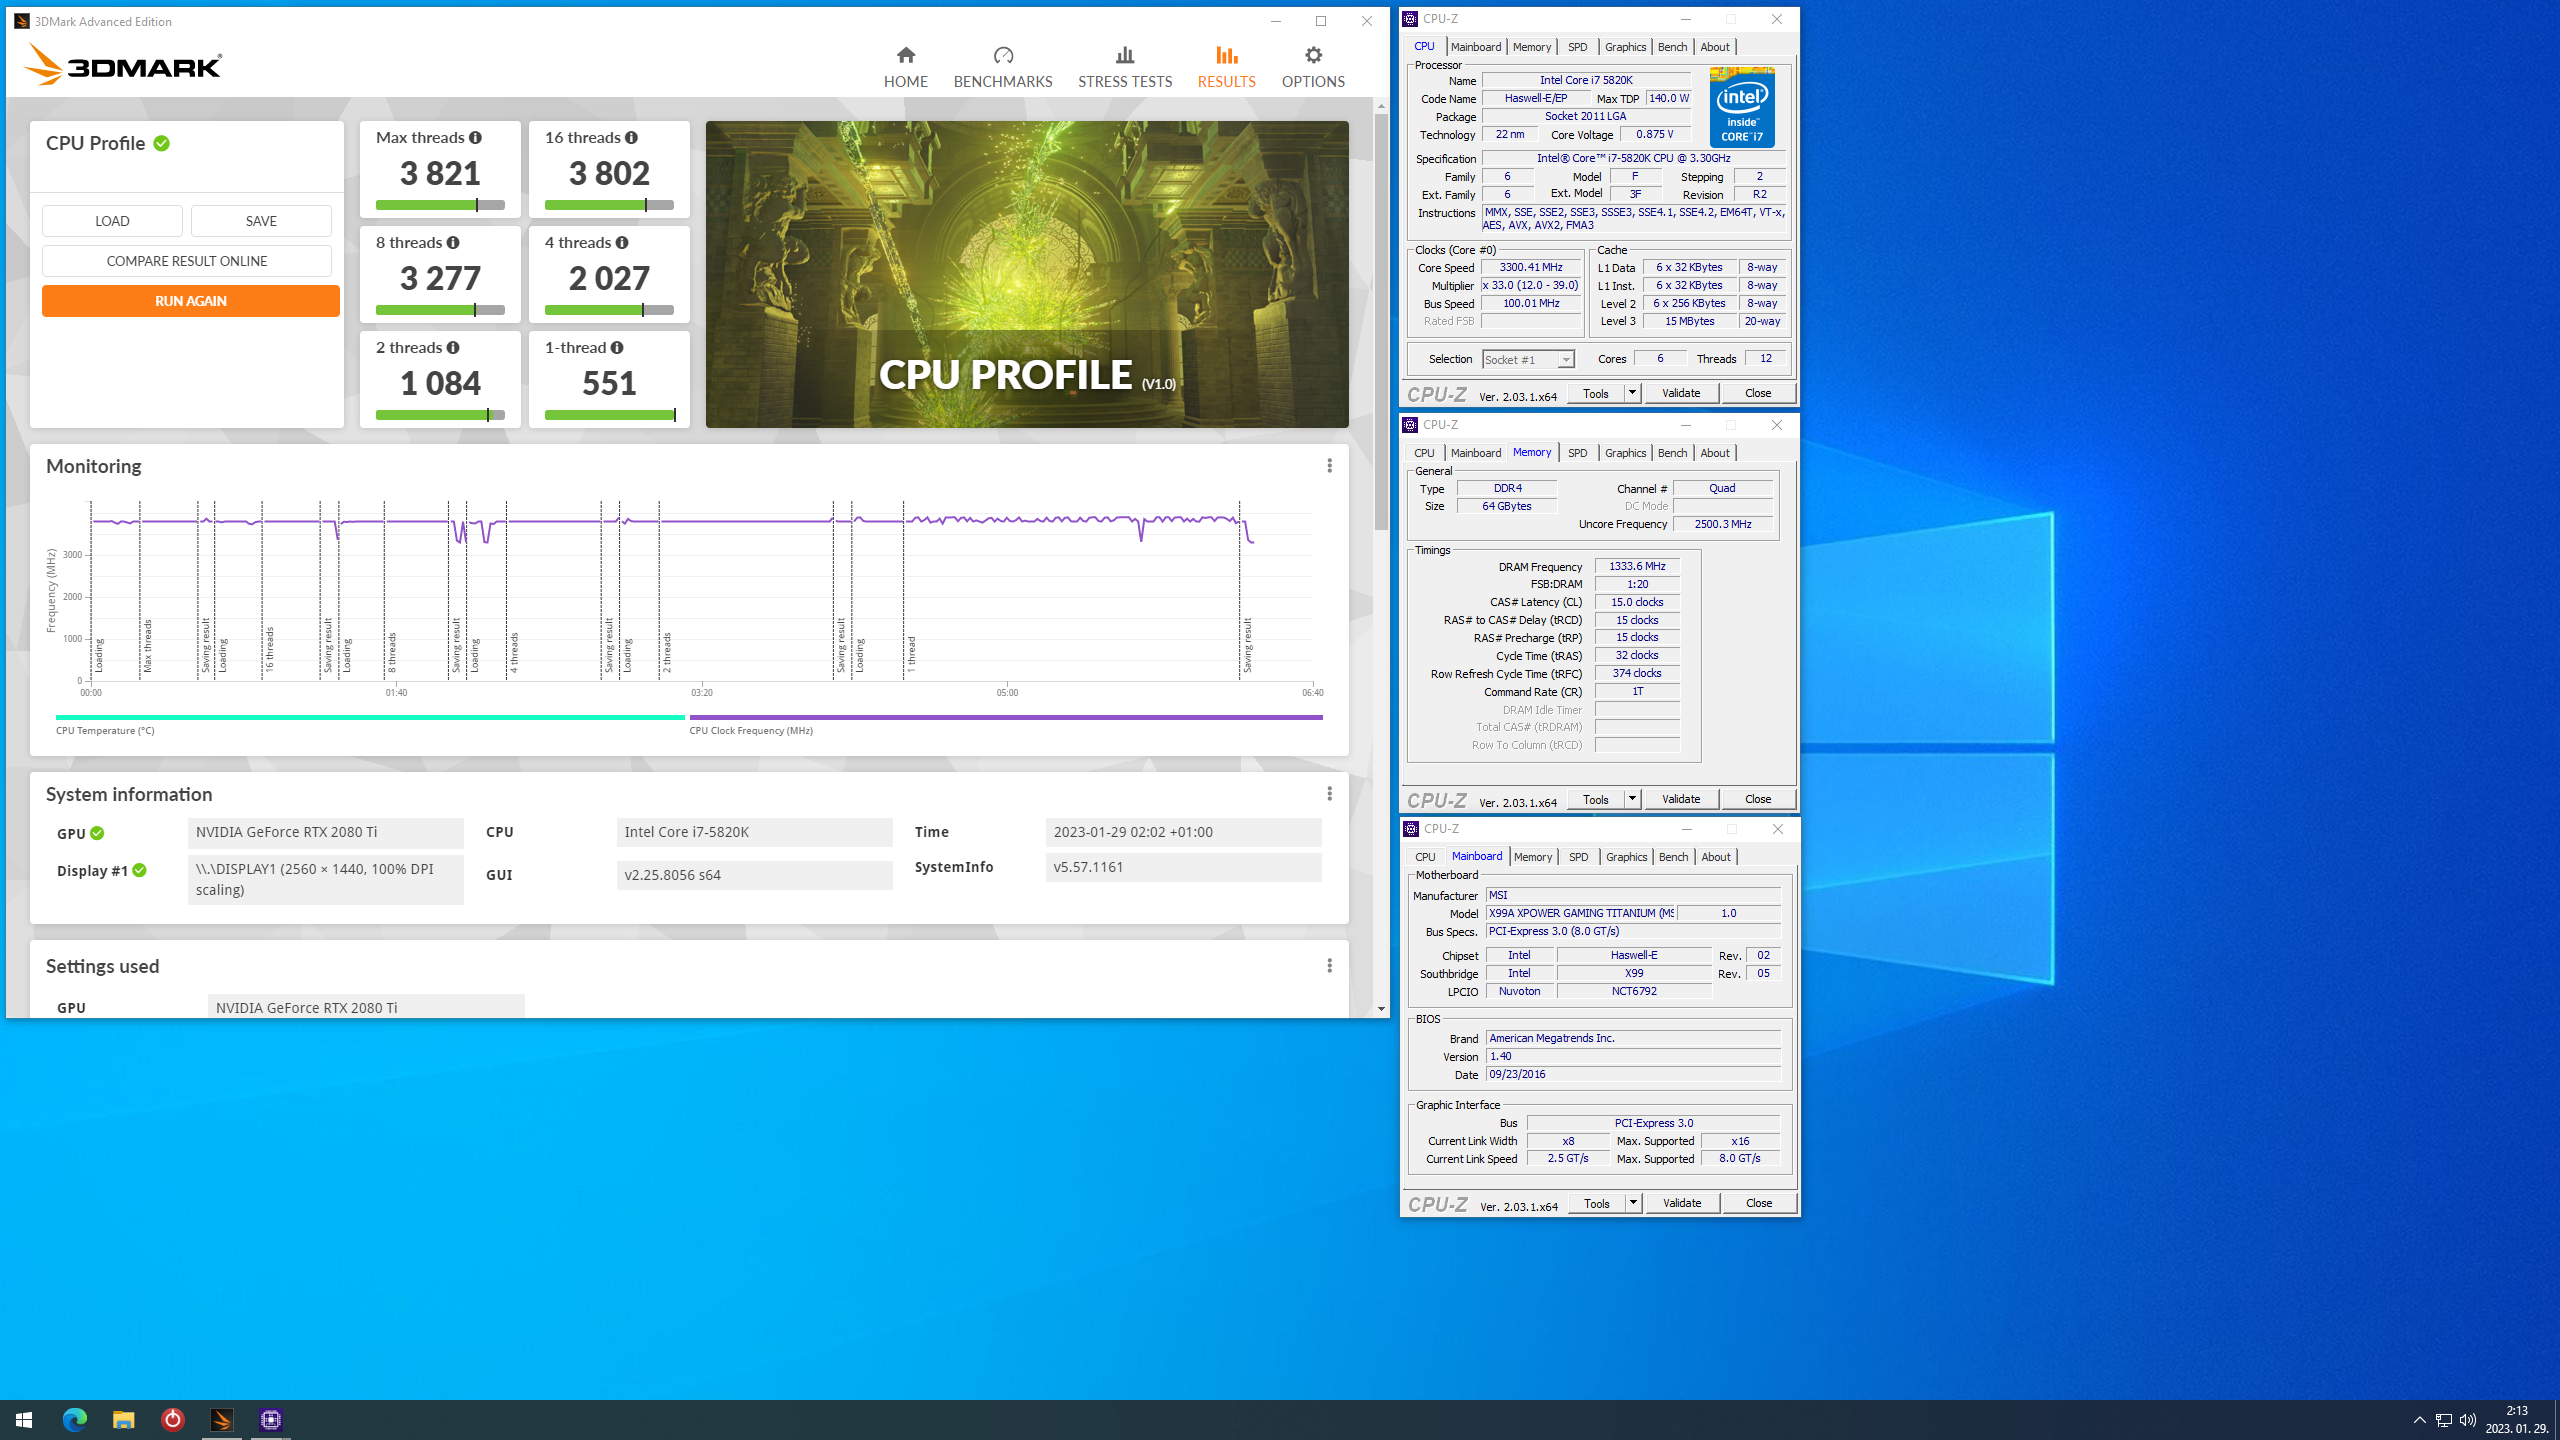The height and width of the screenshot is (1440, 2560).
Task: Expand Tools dropdown arrow in top CPU-Z
Action: click(1632, 393)
